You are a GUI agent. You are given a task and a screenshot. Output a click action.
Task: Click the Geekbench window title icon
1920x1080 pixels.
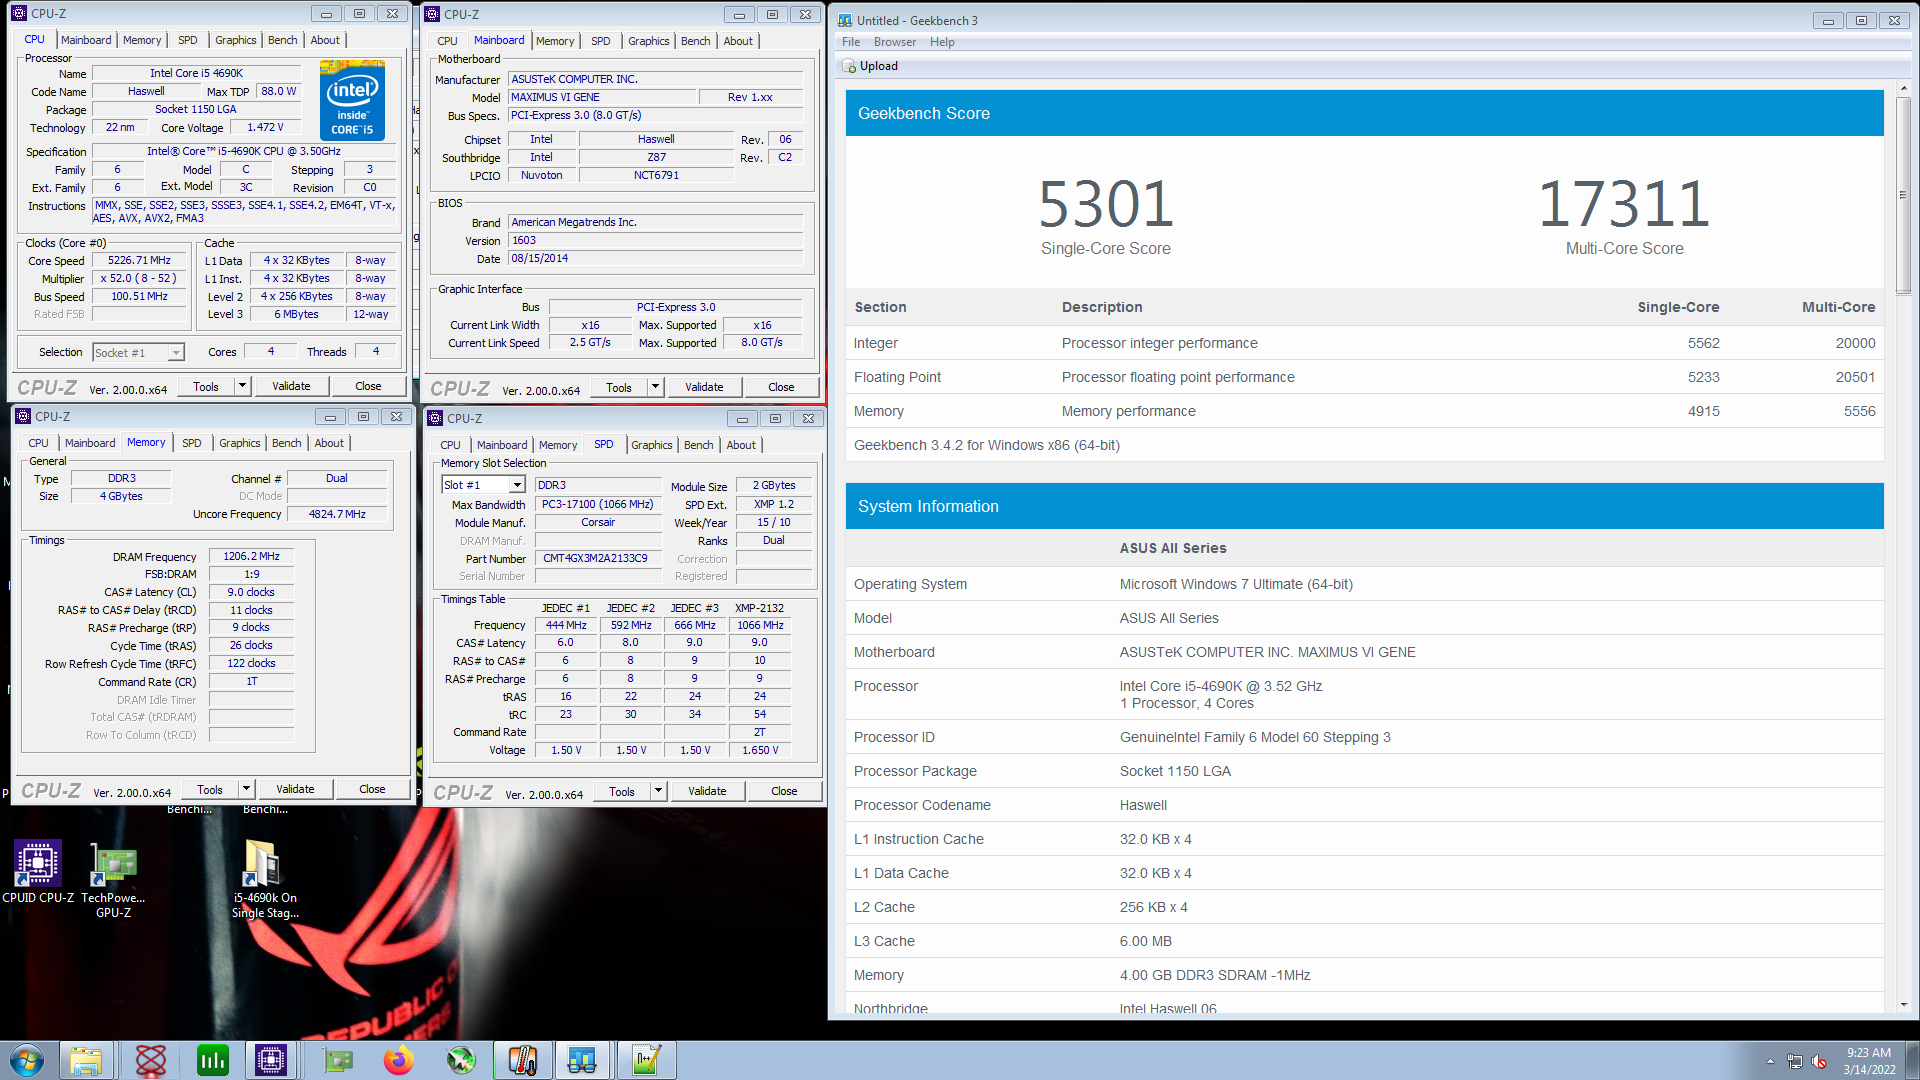click(845, 20)
